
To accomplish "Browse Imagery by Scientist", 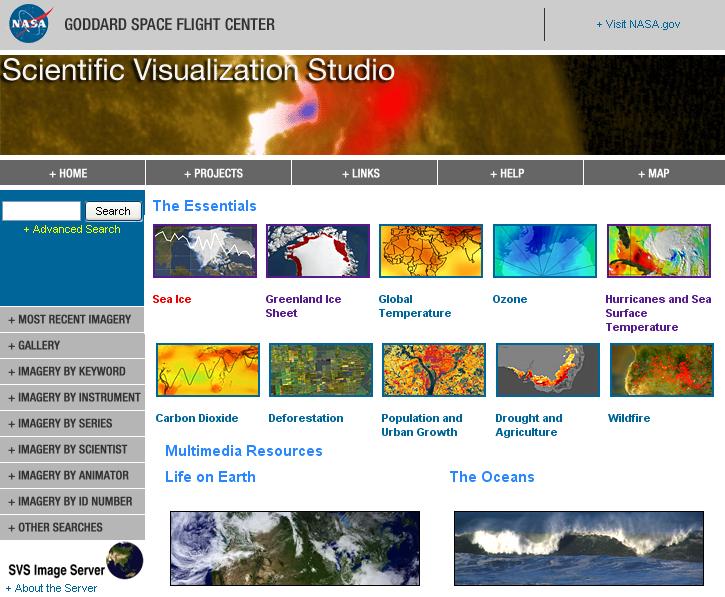I will [x=72, y=449].
